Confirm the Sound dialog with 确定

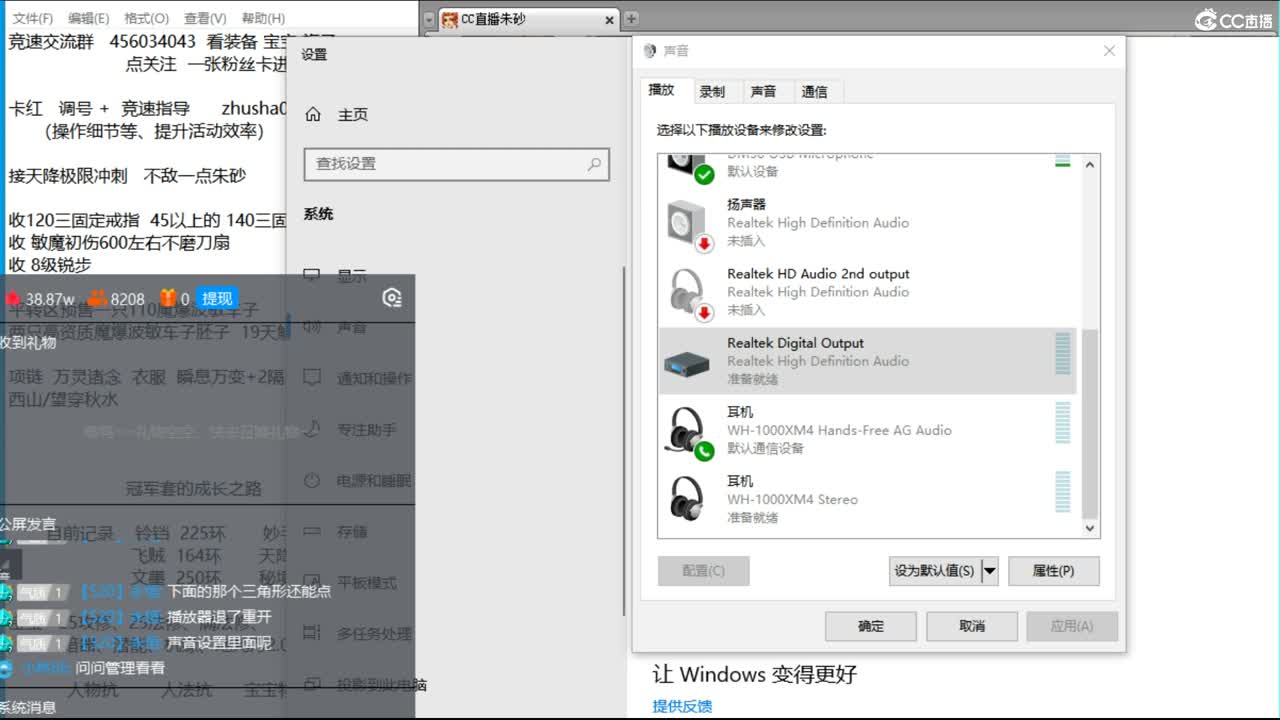[871, 626]
